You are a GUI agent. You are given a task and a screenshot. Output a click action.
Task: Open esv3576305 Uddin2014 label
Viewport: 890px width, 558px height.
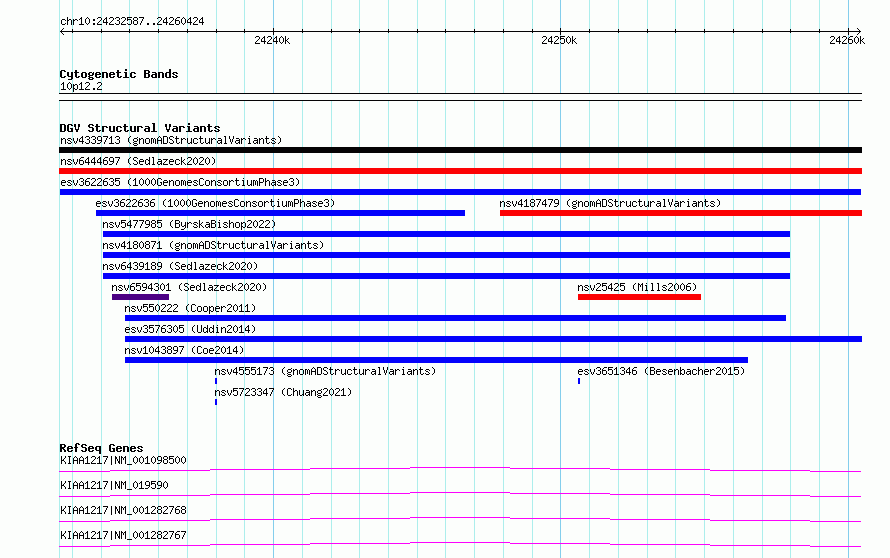[190, 329]
